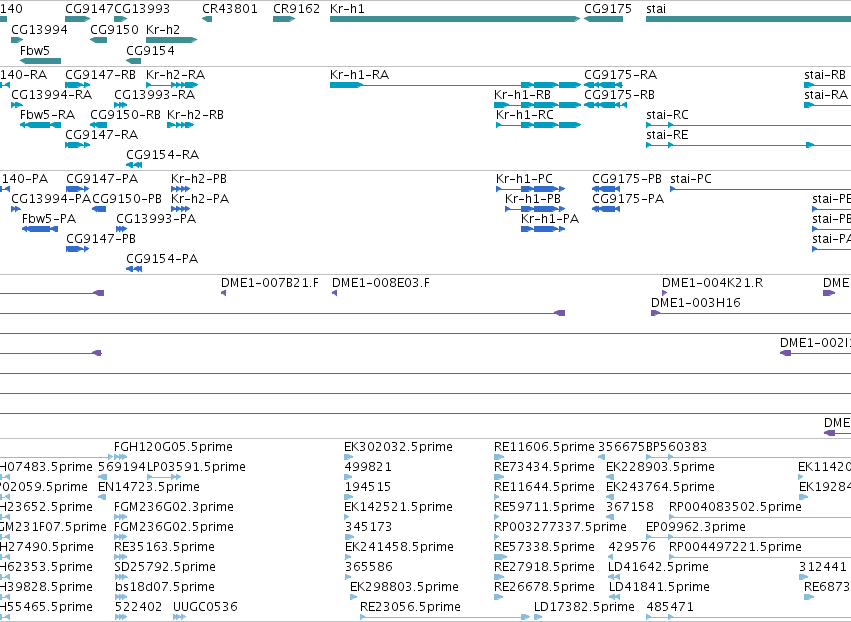Select the stai-RC transcript label
Image resolution: width=851 pixels, height=622 pixels.
tap(667, 115)
